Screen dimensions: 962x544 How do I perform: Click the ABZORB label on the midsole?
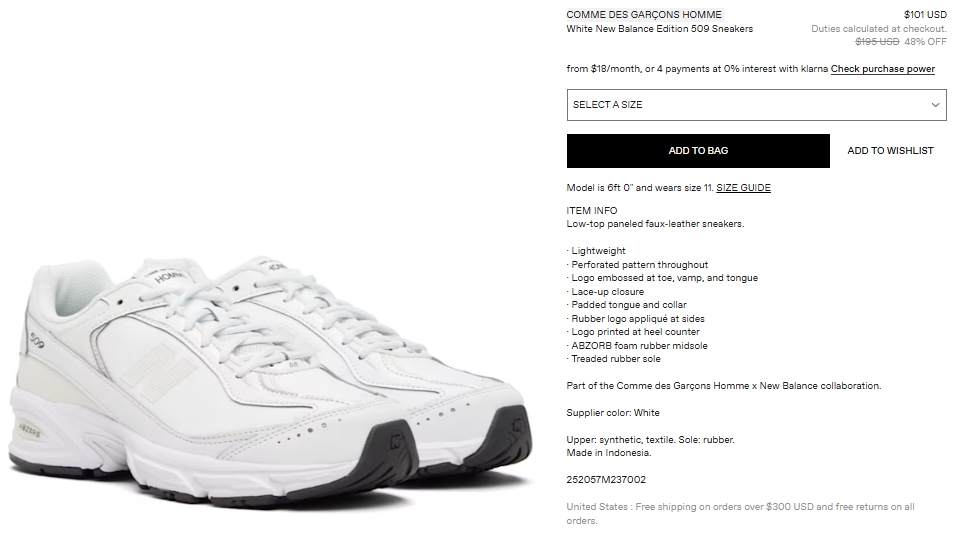(29, 430)
